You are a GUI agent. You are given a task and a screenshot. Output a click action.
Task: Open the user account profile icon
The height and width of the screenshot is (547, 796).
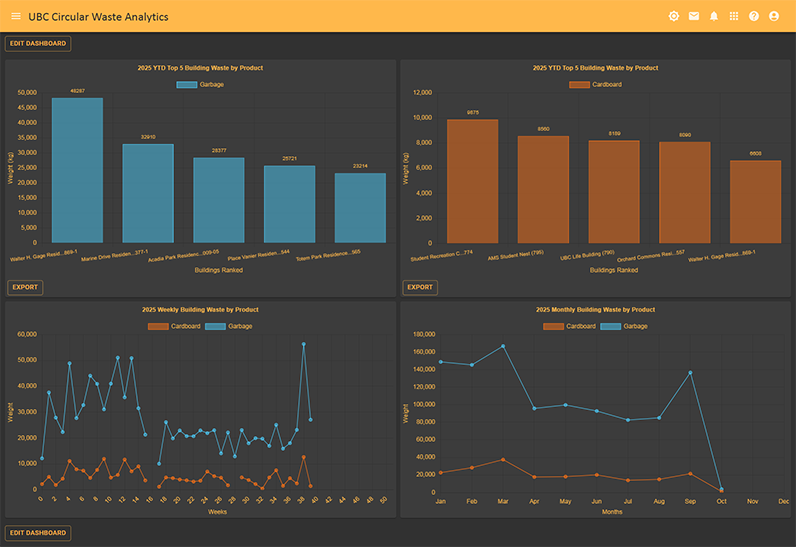[774, 17]
